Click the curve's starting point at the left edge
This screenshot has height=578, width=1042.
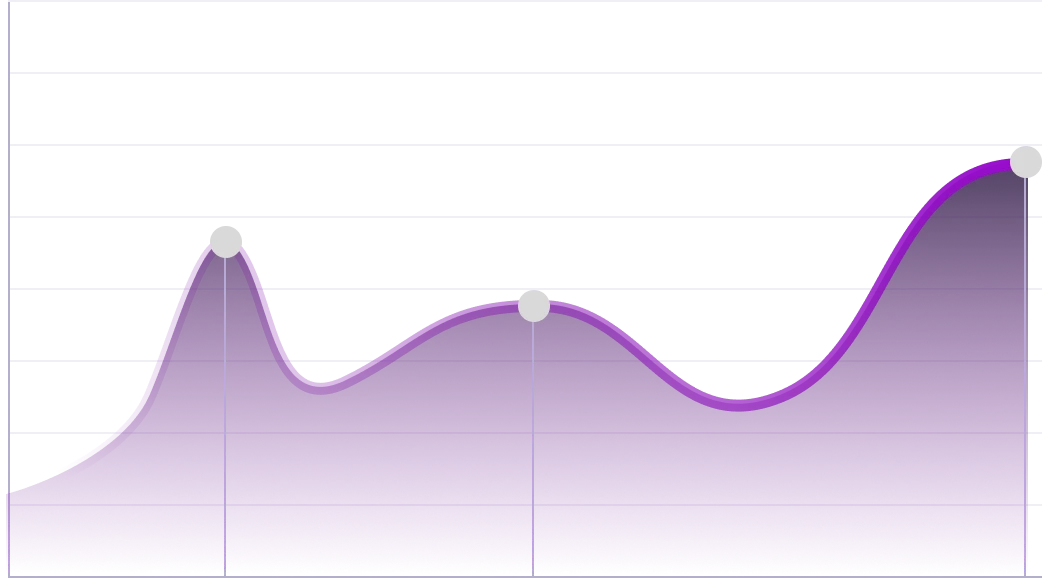(12, 491)
